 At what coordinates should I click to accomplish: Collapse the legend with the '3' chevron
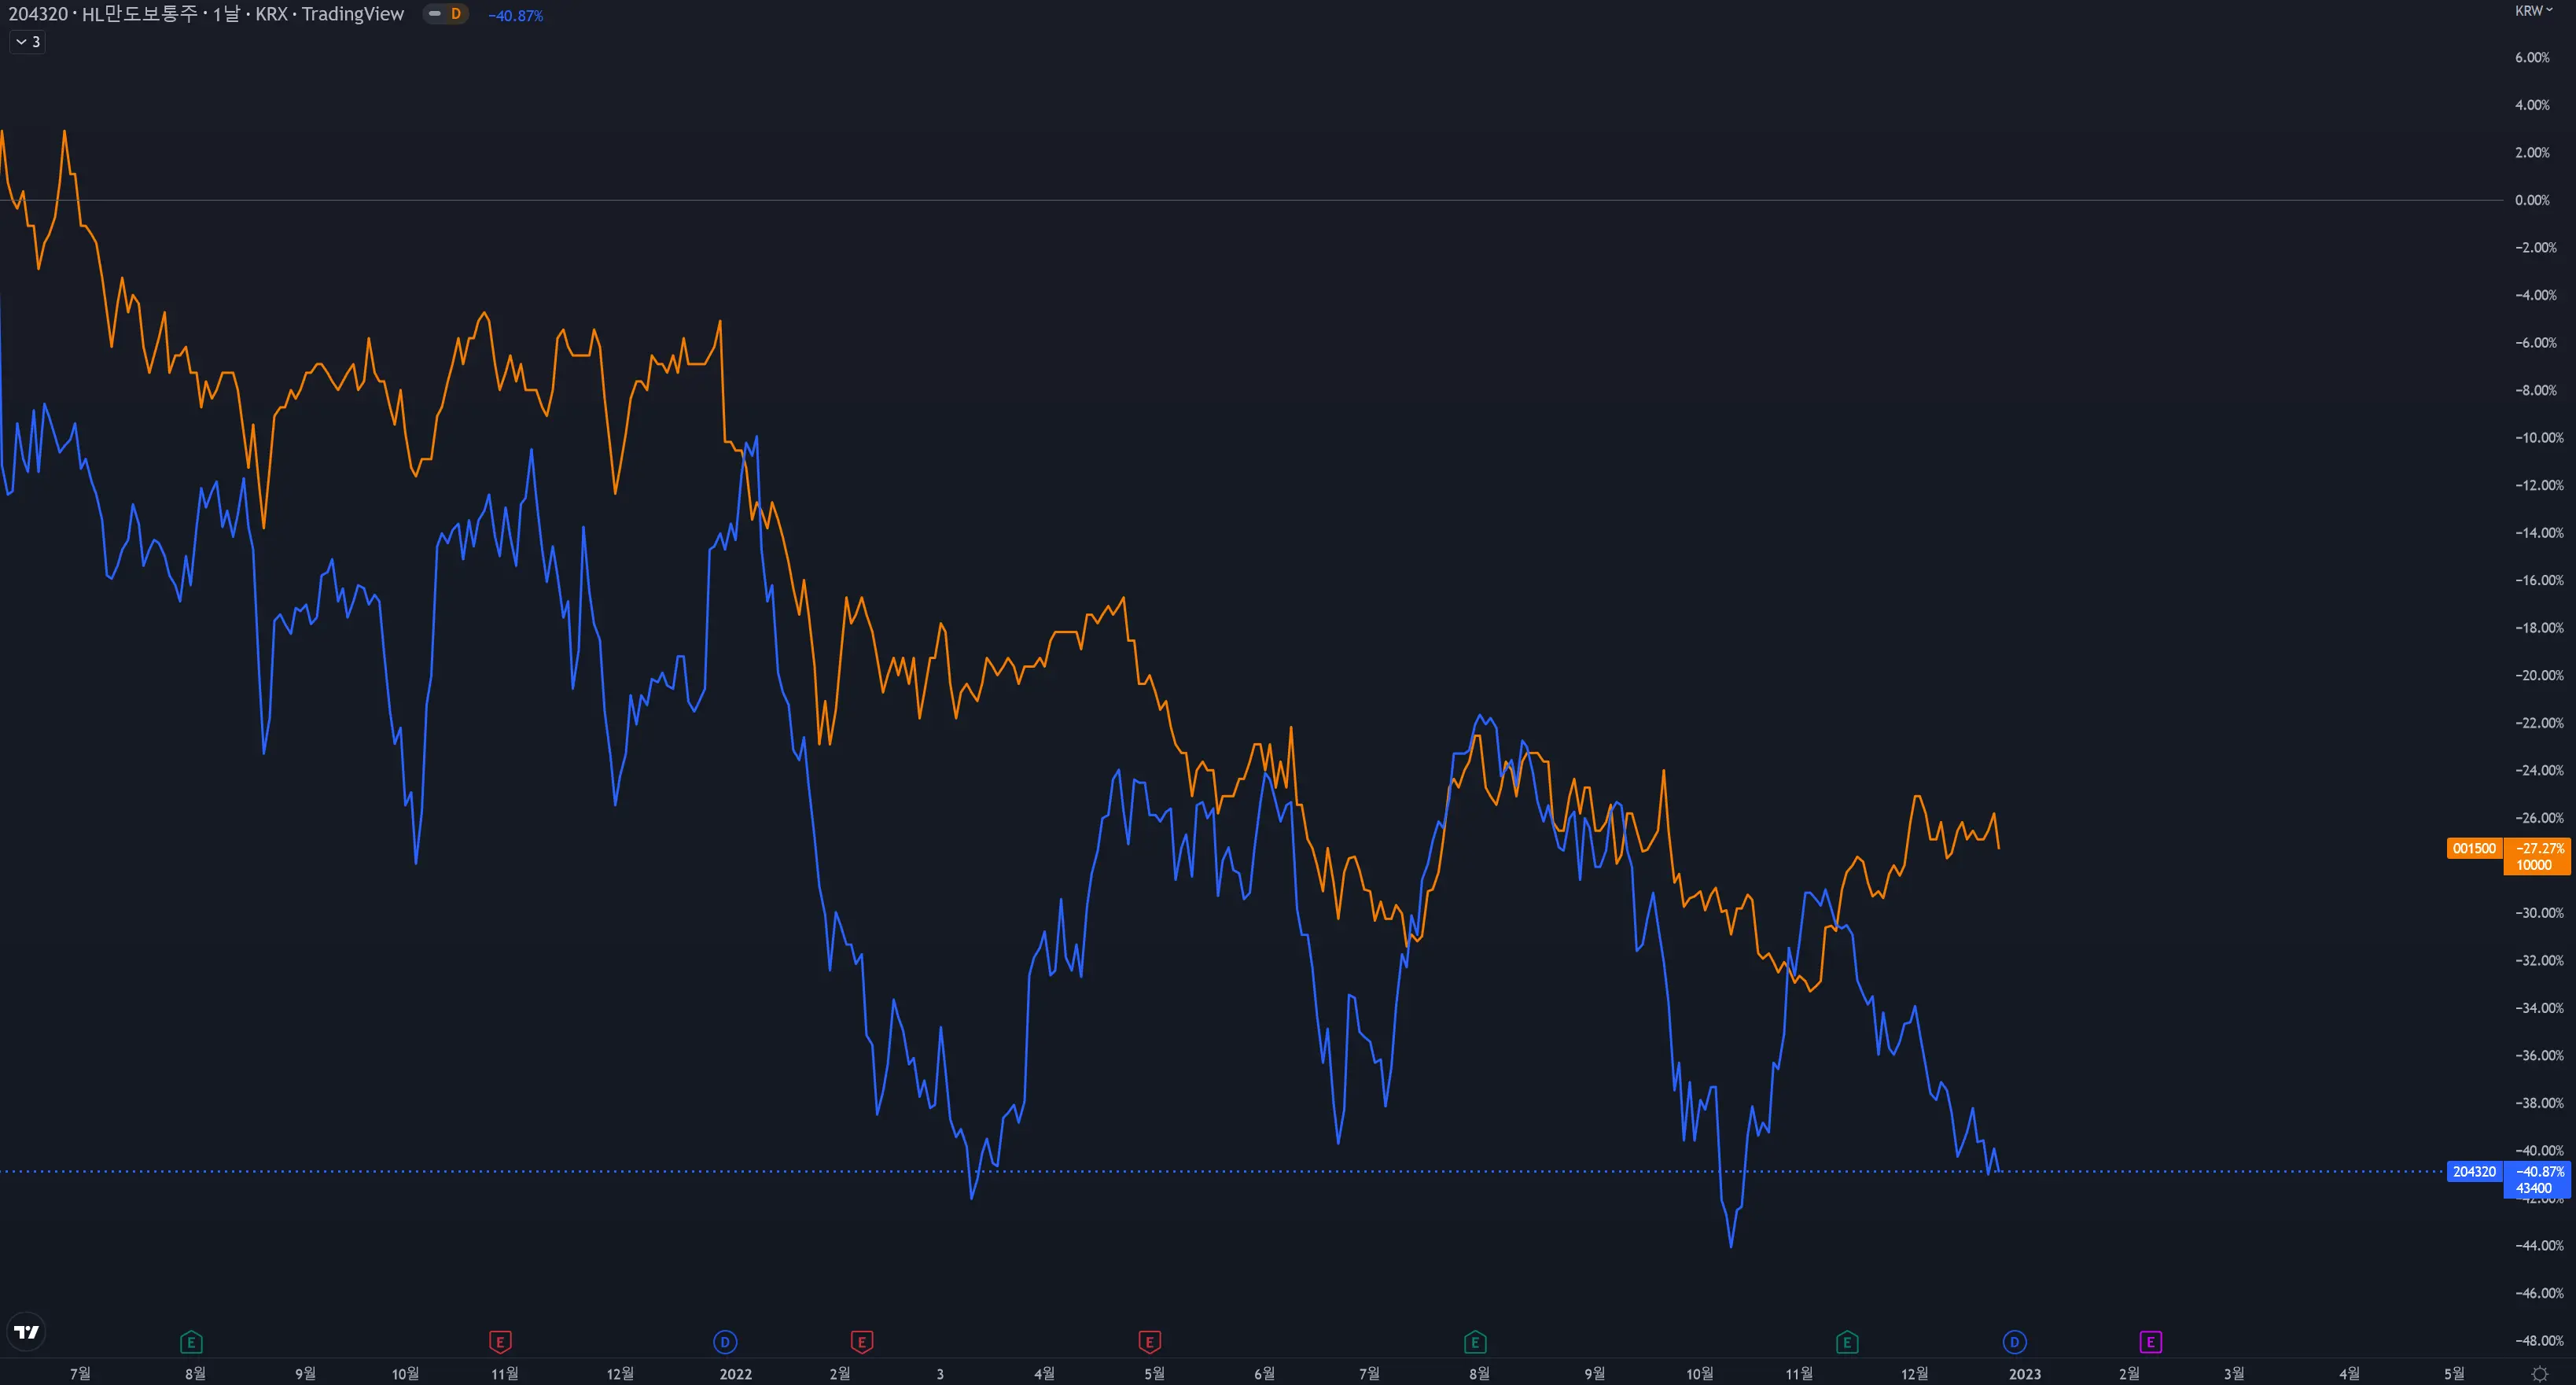(27, 42)
